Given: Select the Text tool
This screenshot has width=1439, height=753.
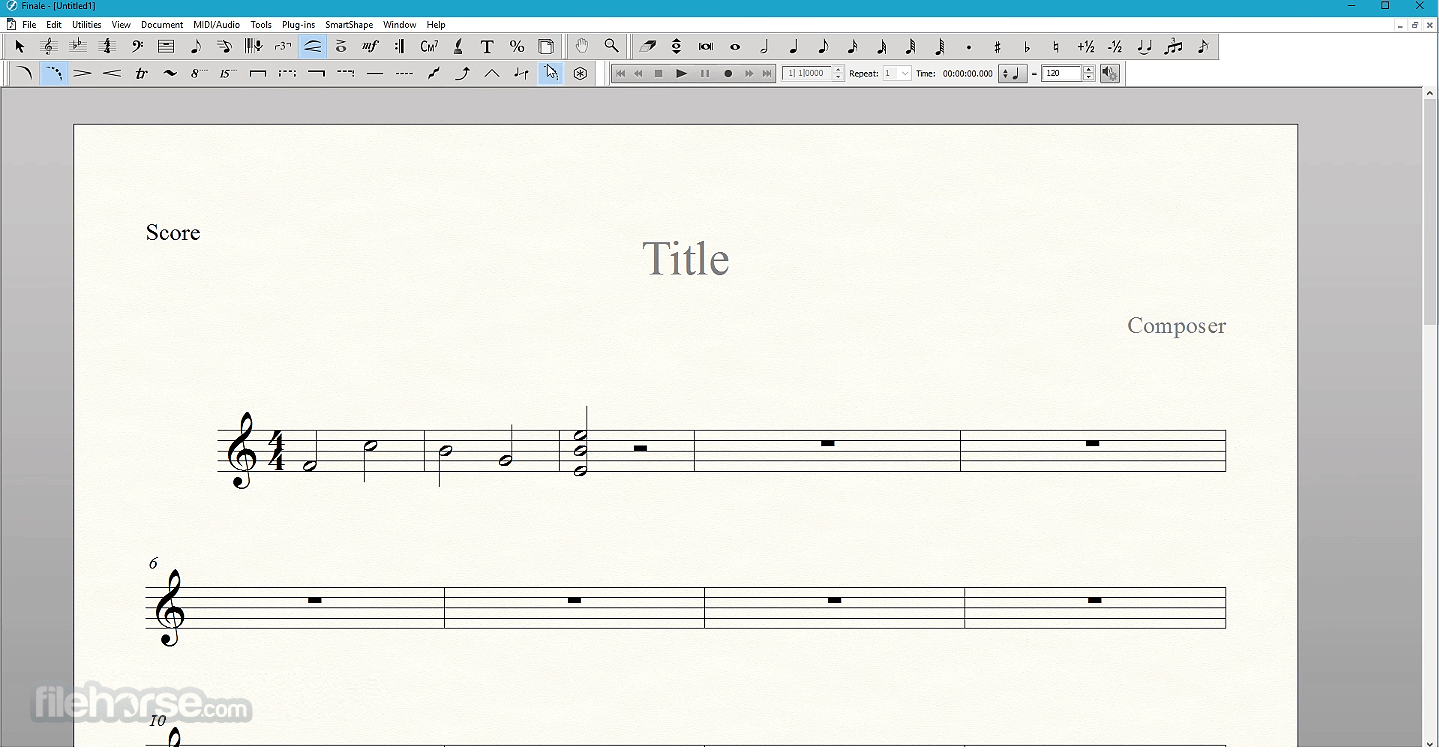Looking at the screenshot, I should click(x=487, y=46).
